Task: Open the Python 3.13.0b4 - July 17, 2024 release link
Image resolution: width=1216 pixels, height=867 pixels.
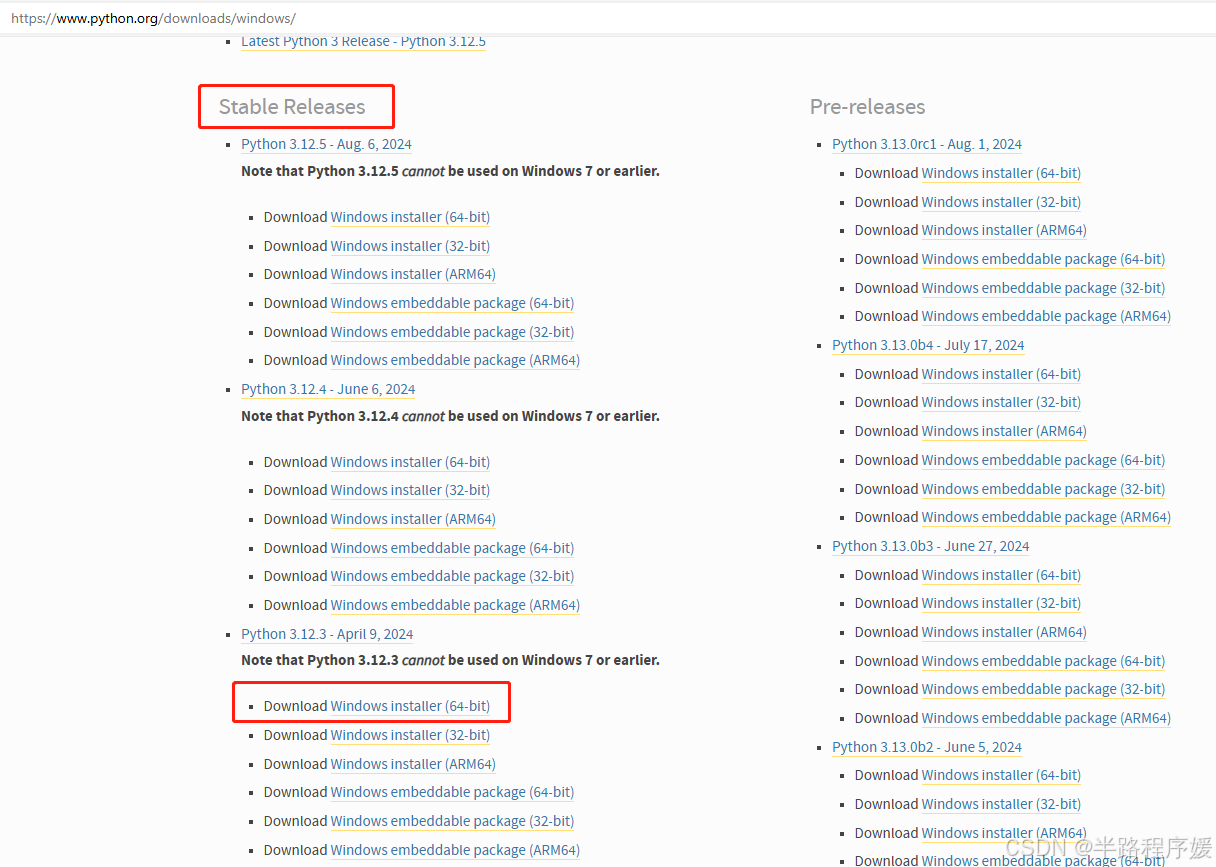Action: click(928, 345)
